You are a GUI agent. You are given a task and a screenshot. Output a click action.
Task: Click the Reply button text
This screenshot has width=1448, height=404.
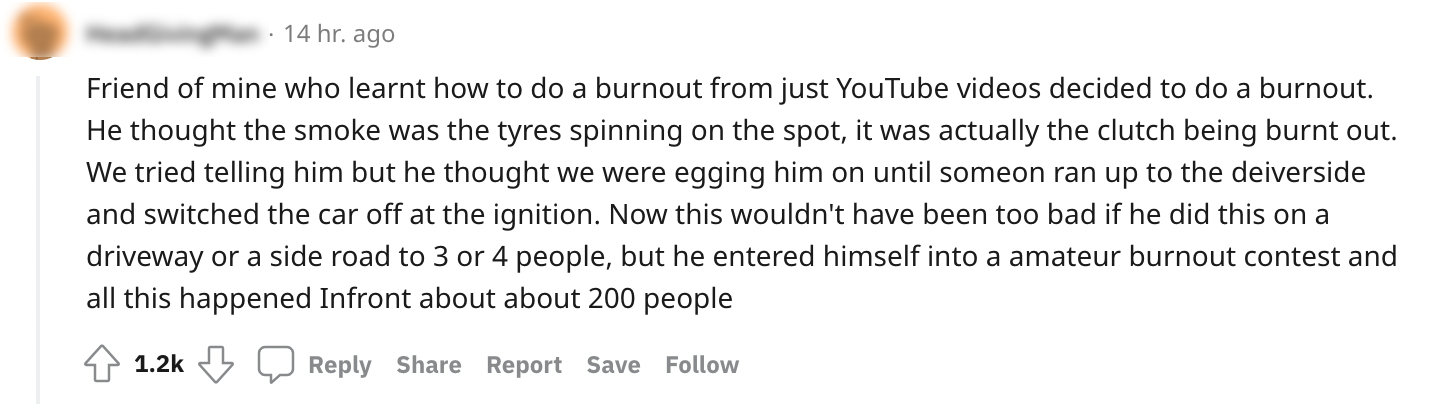[x=340, y=365]
